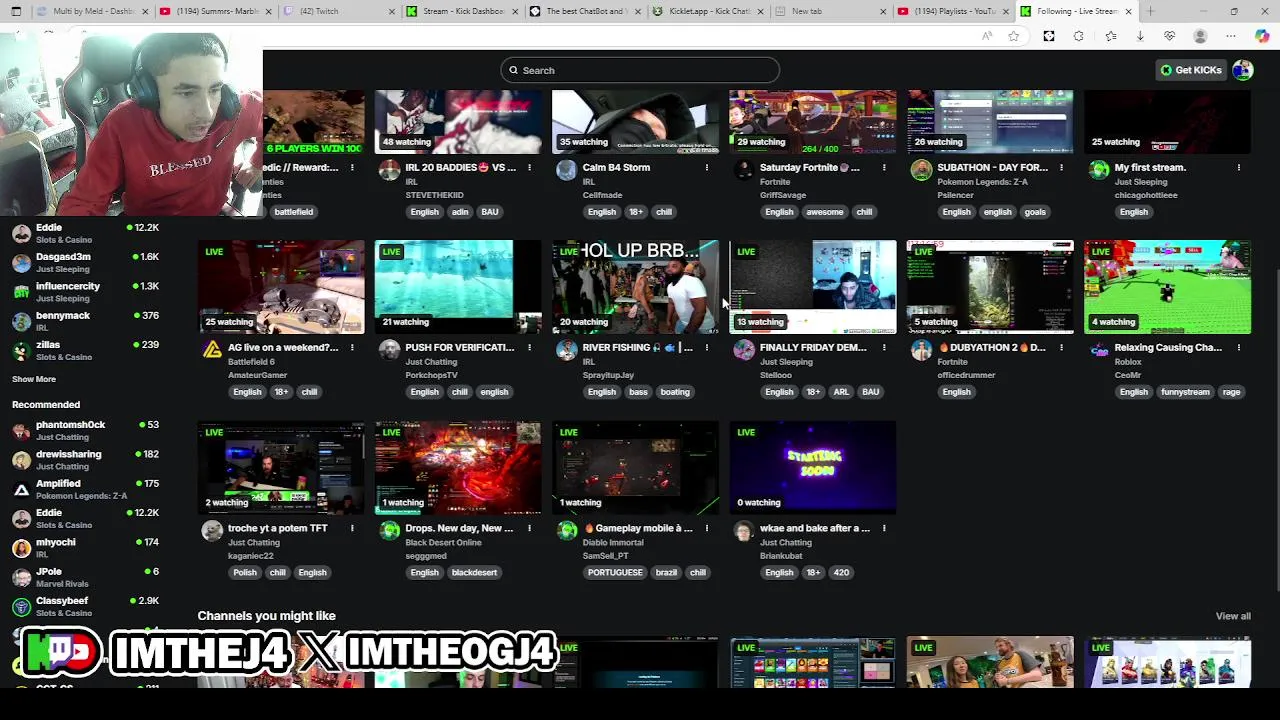Click the Amplified avatar in Recommended
This screenshot has height=720, width=1280.
(21, 489)
